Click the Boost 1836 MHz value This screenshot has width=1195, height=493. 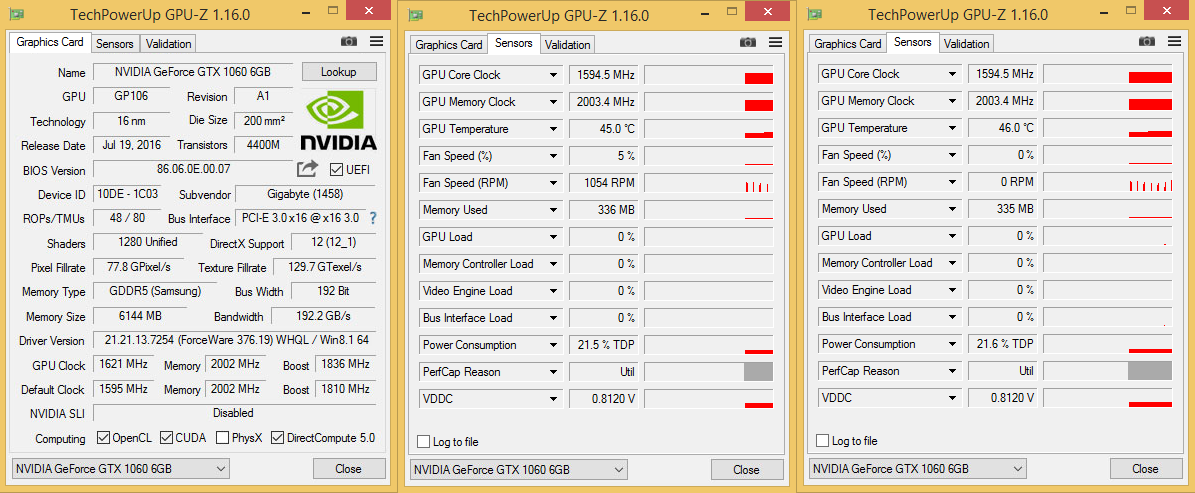[345, 364]
